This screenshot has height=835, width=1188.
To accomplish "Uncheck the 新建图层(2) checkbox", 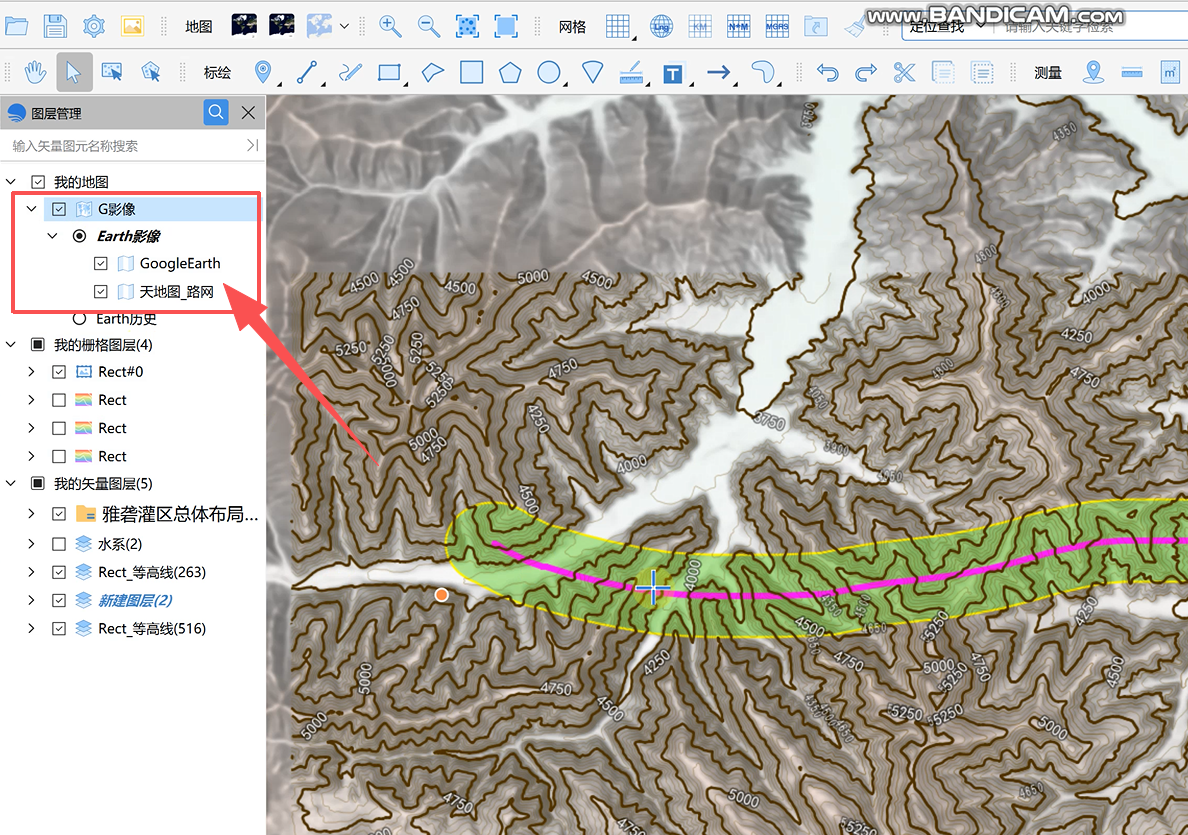I will 59,600.
